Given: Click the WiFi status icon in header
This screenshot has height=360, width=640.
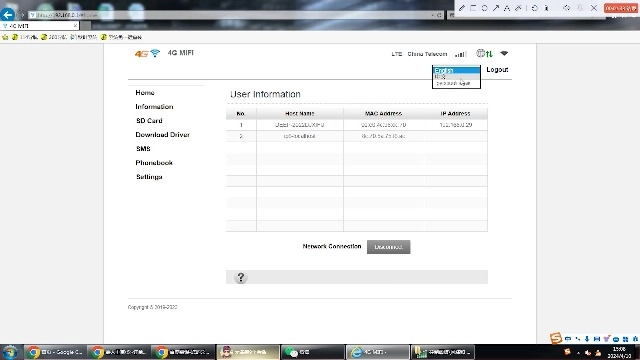Looking at the screenshot, I should point(504,53).
